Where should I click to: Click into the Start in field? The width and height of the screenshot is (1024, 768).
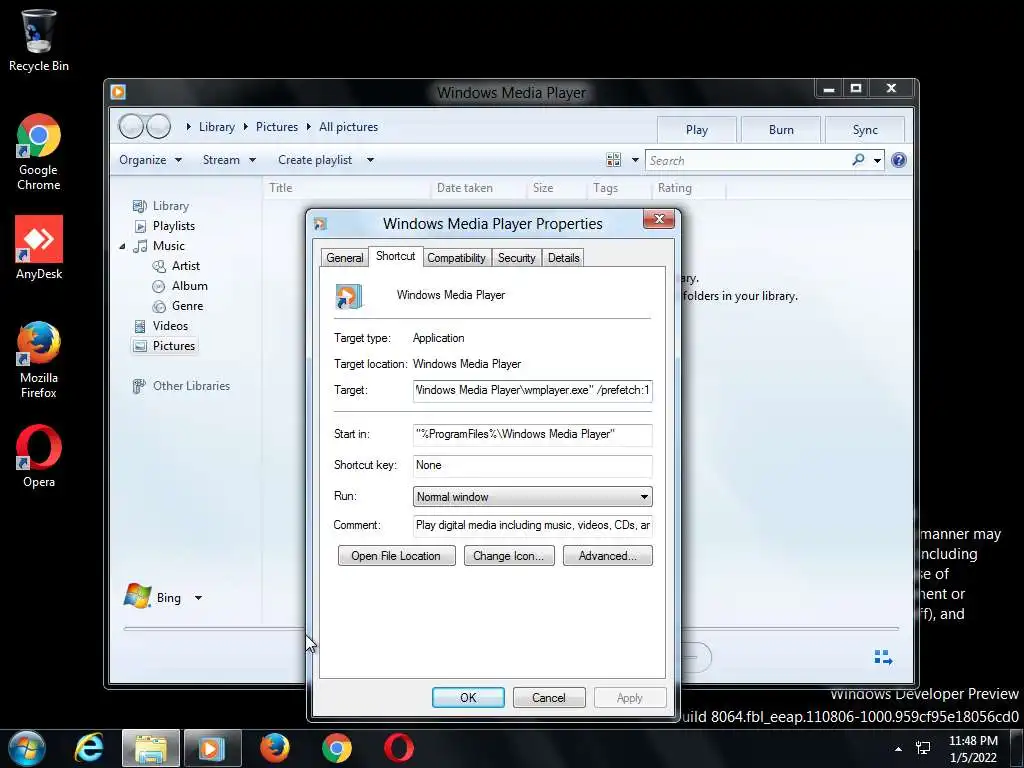pyautogui.click(x=532, y=434)
